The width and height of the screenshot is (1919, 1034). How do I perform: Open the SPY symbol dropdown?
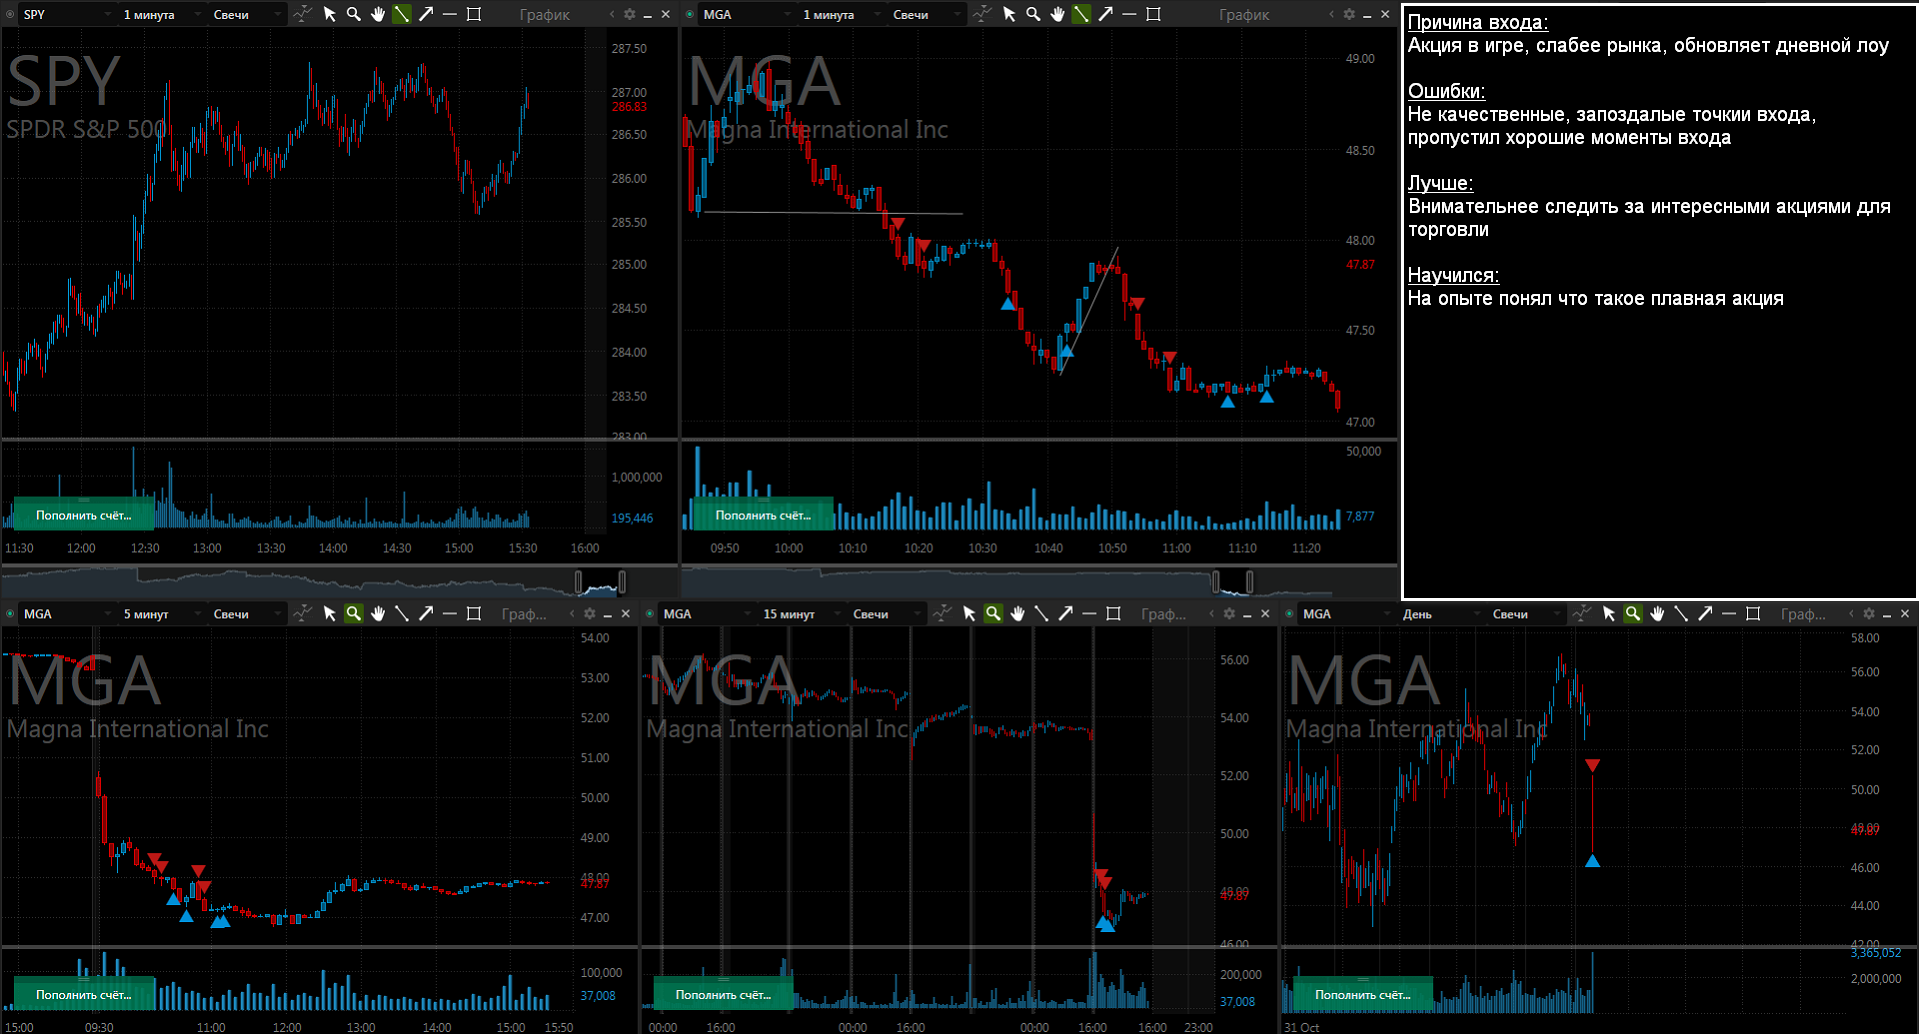tap(67, 14)
